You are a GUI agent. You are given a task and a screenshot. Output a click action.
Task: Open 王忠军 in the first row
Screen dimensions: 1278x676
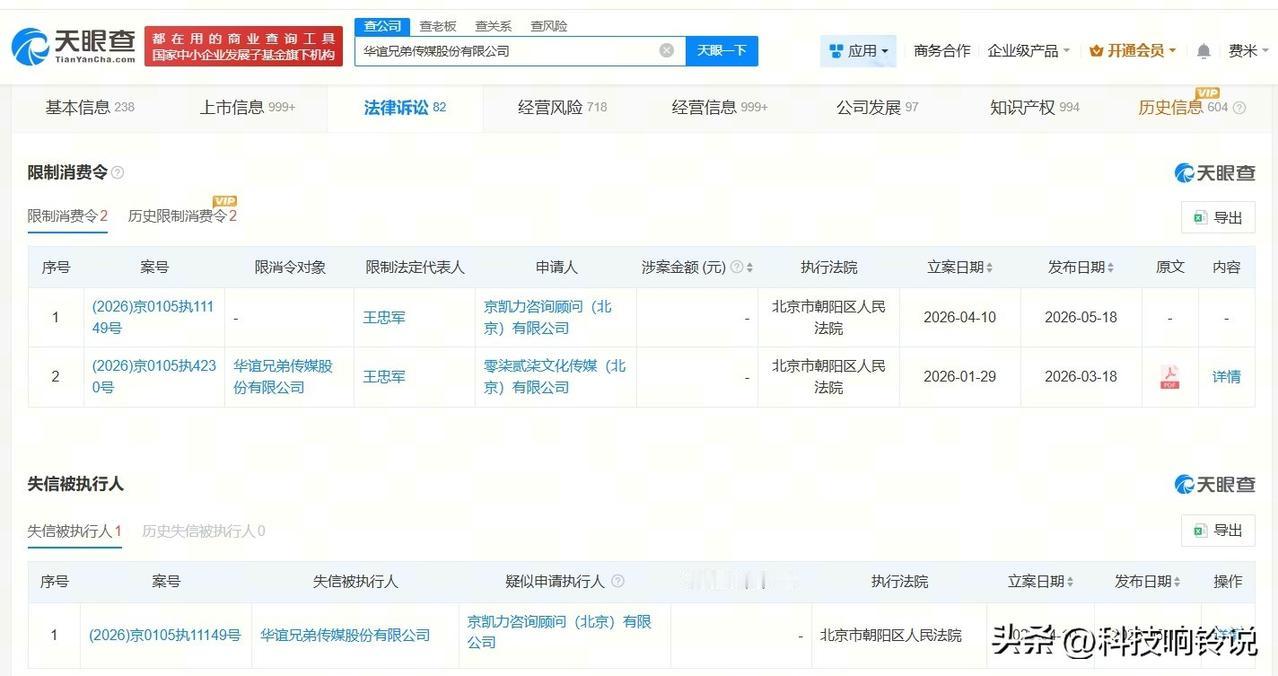(384, 317)
